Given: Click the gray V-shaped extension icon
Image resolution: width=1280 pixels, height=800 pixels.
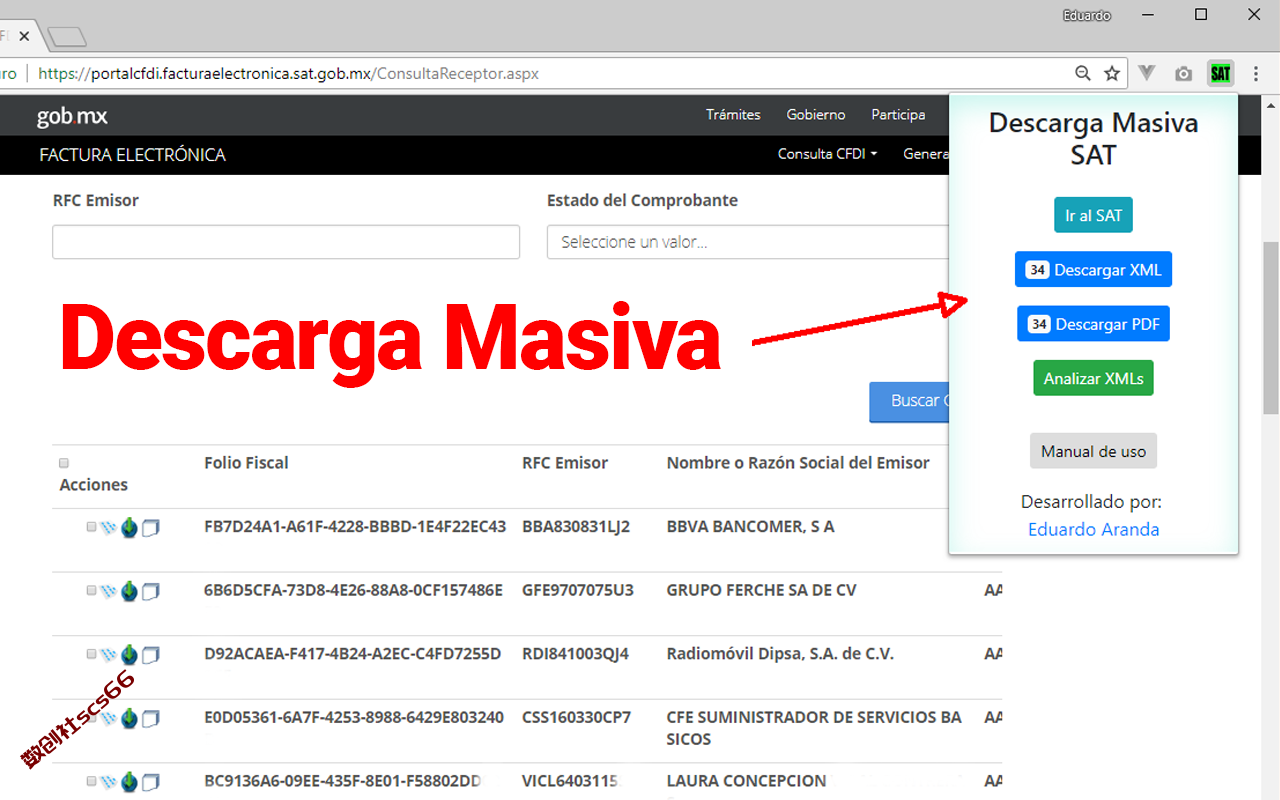Looking at the screenshot, I should point(1147,73).
